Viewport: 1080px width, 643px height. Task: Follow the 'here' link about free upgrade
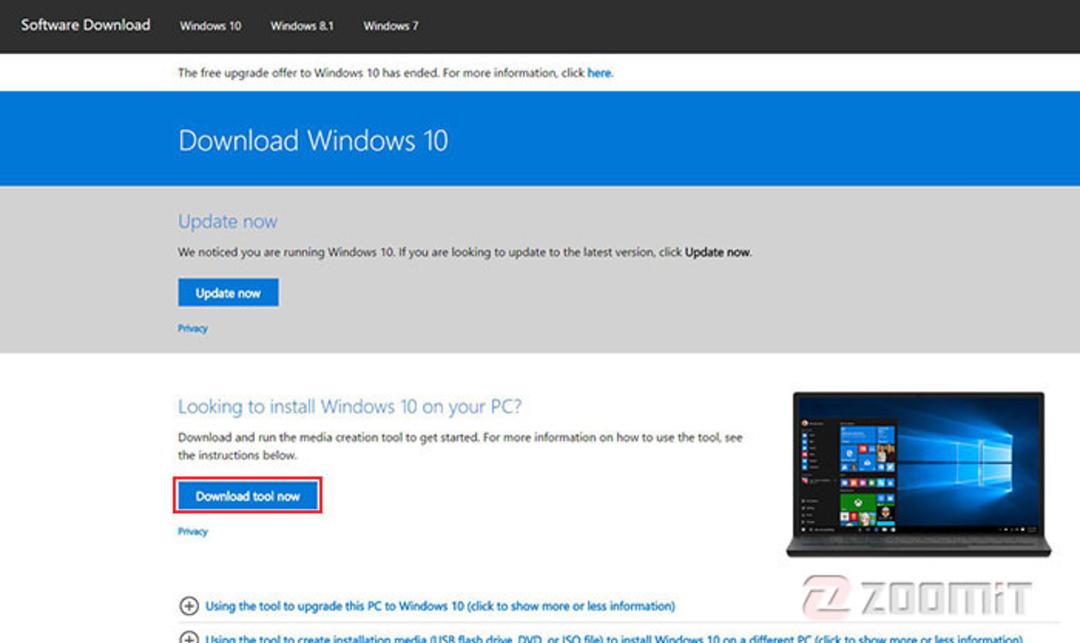[x=599, y=73]
